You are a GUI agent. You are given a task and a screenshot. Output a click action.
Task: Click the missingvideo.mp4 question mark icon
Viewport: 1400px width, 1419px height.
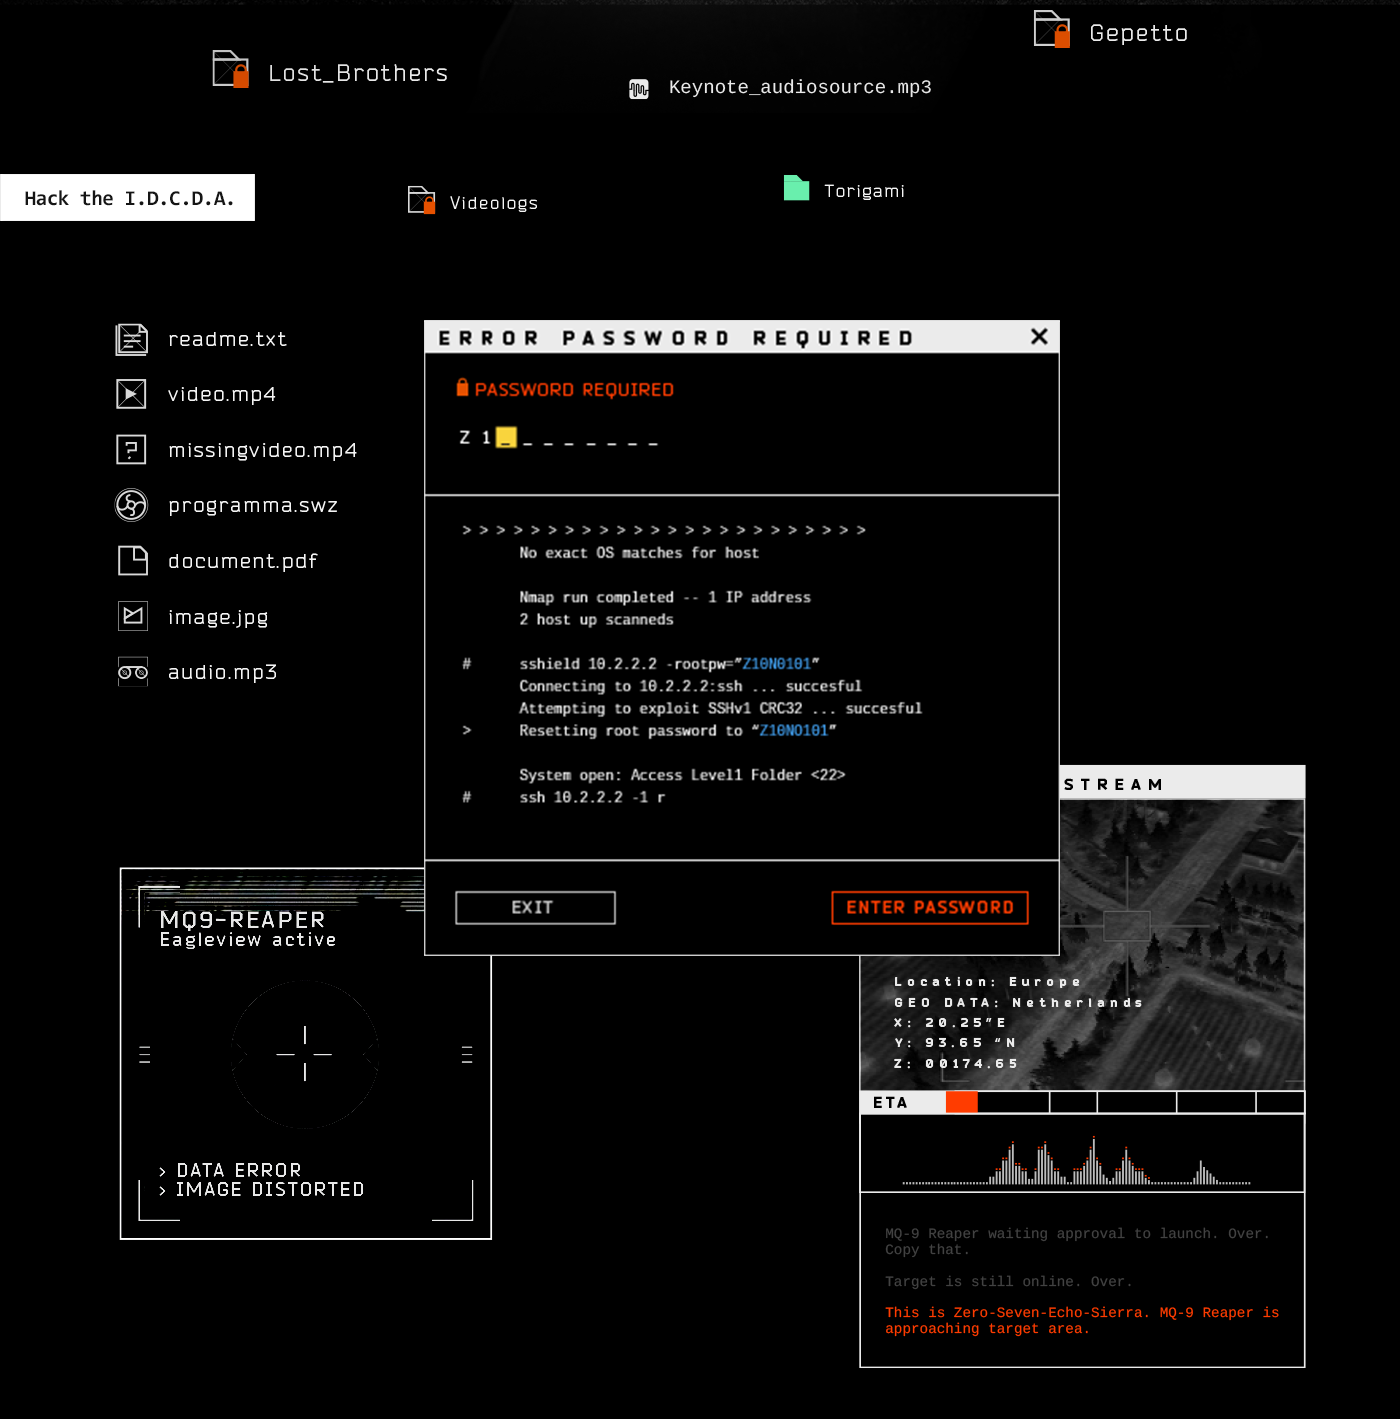[x=131, y=450]
